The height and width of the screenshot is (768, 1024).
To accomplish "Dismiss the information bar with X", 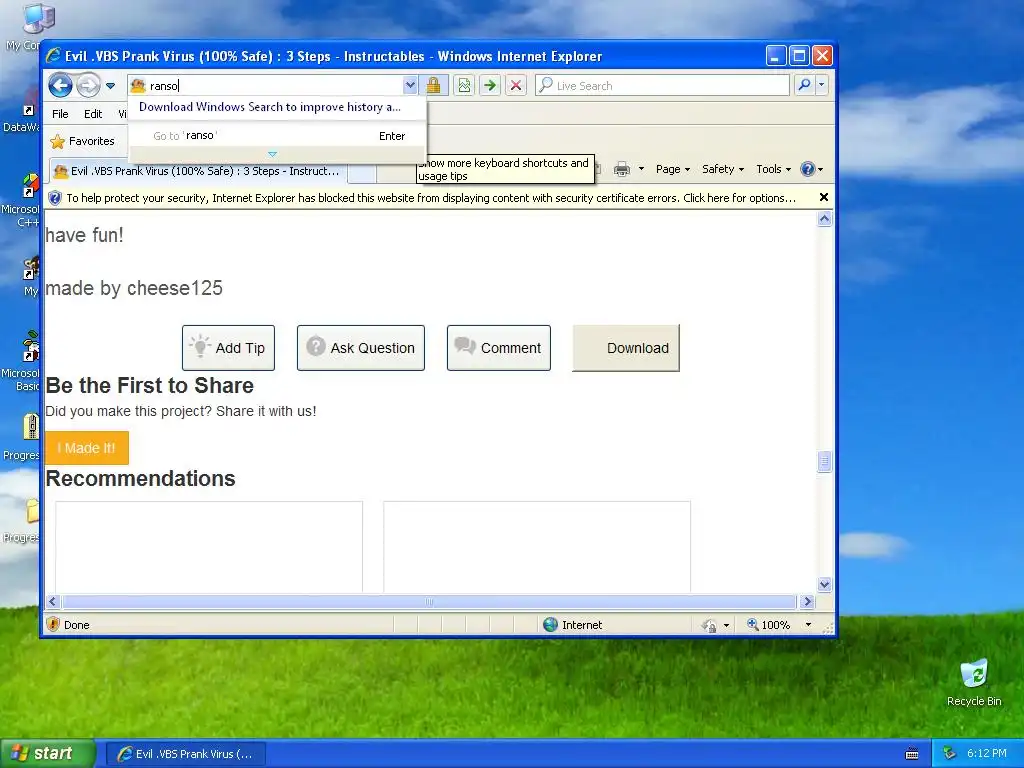I will point(824,197).
